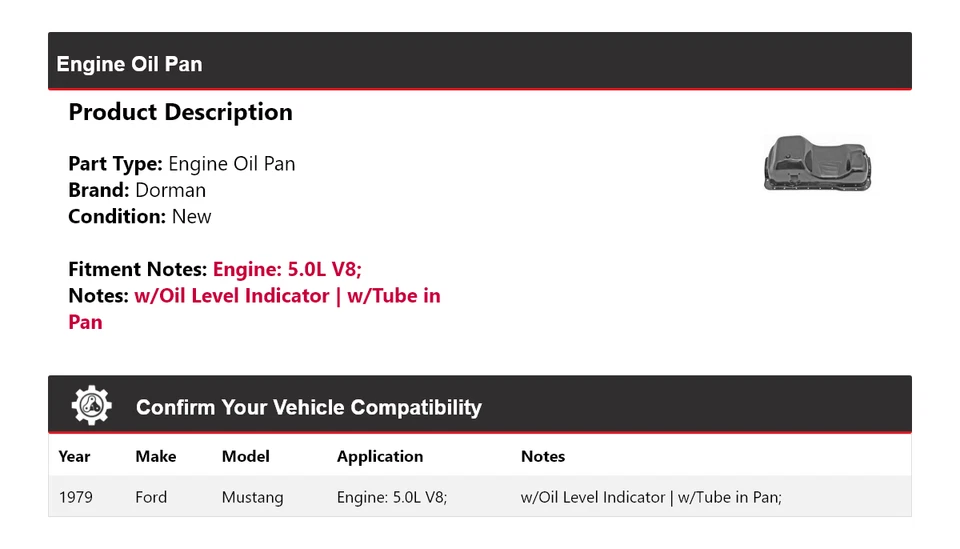Click the Application column header
The image size is (960, 549).
point(380,456)
